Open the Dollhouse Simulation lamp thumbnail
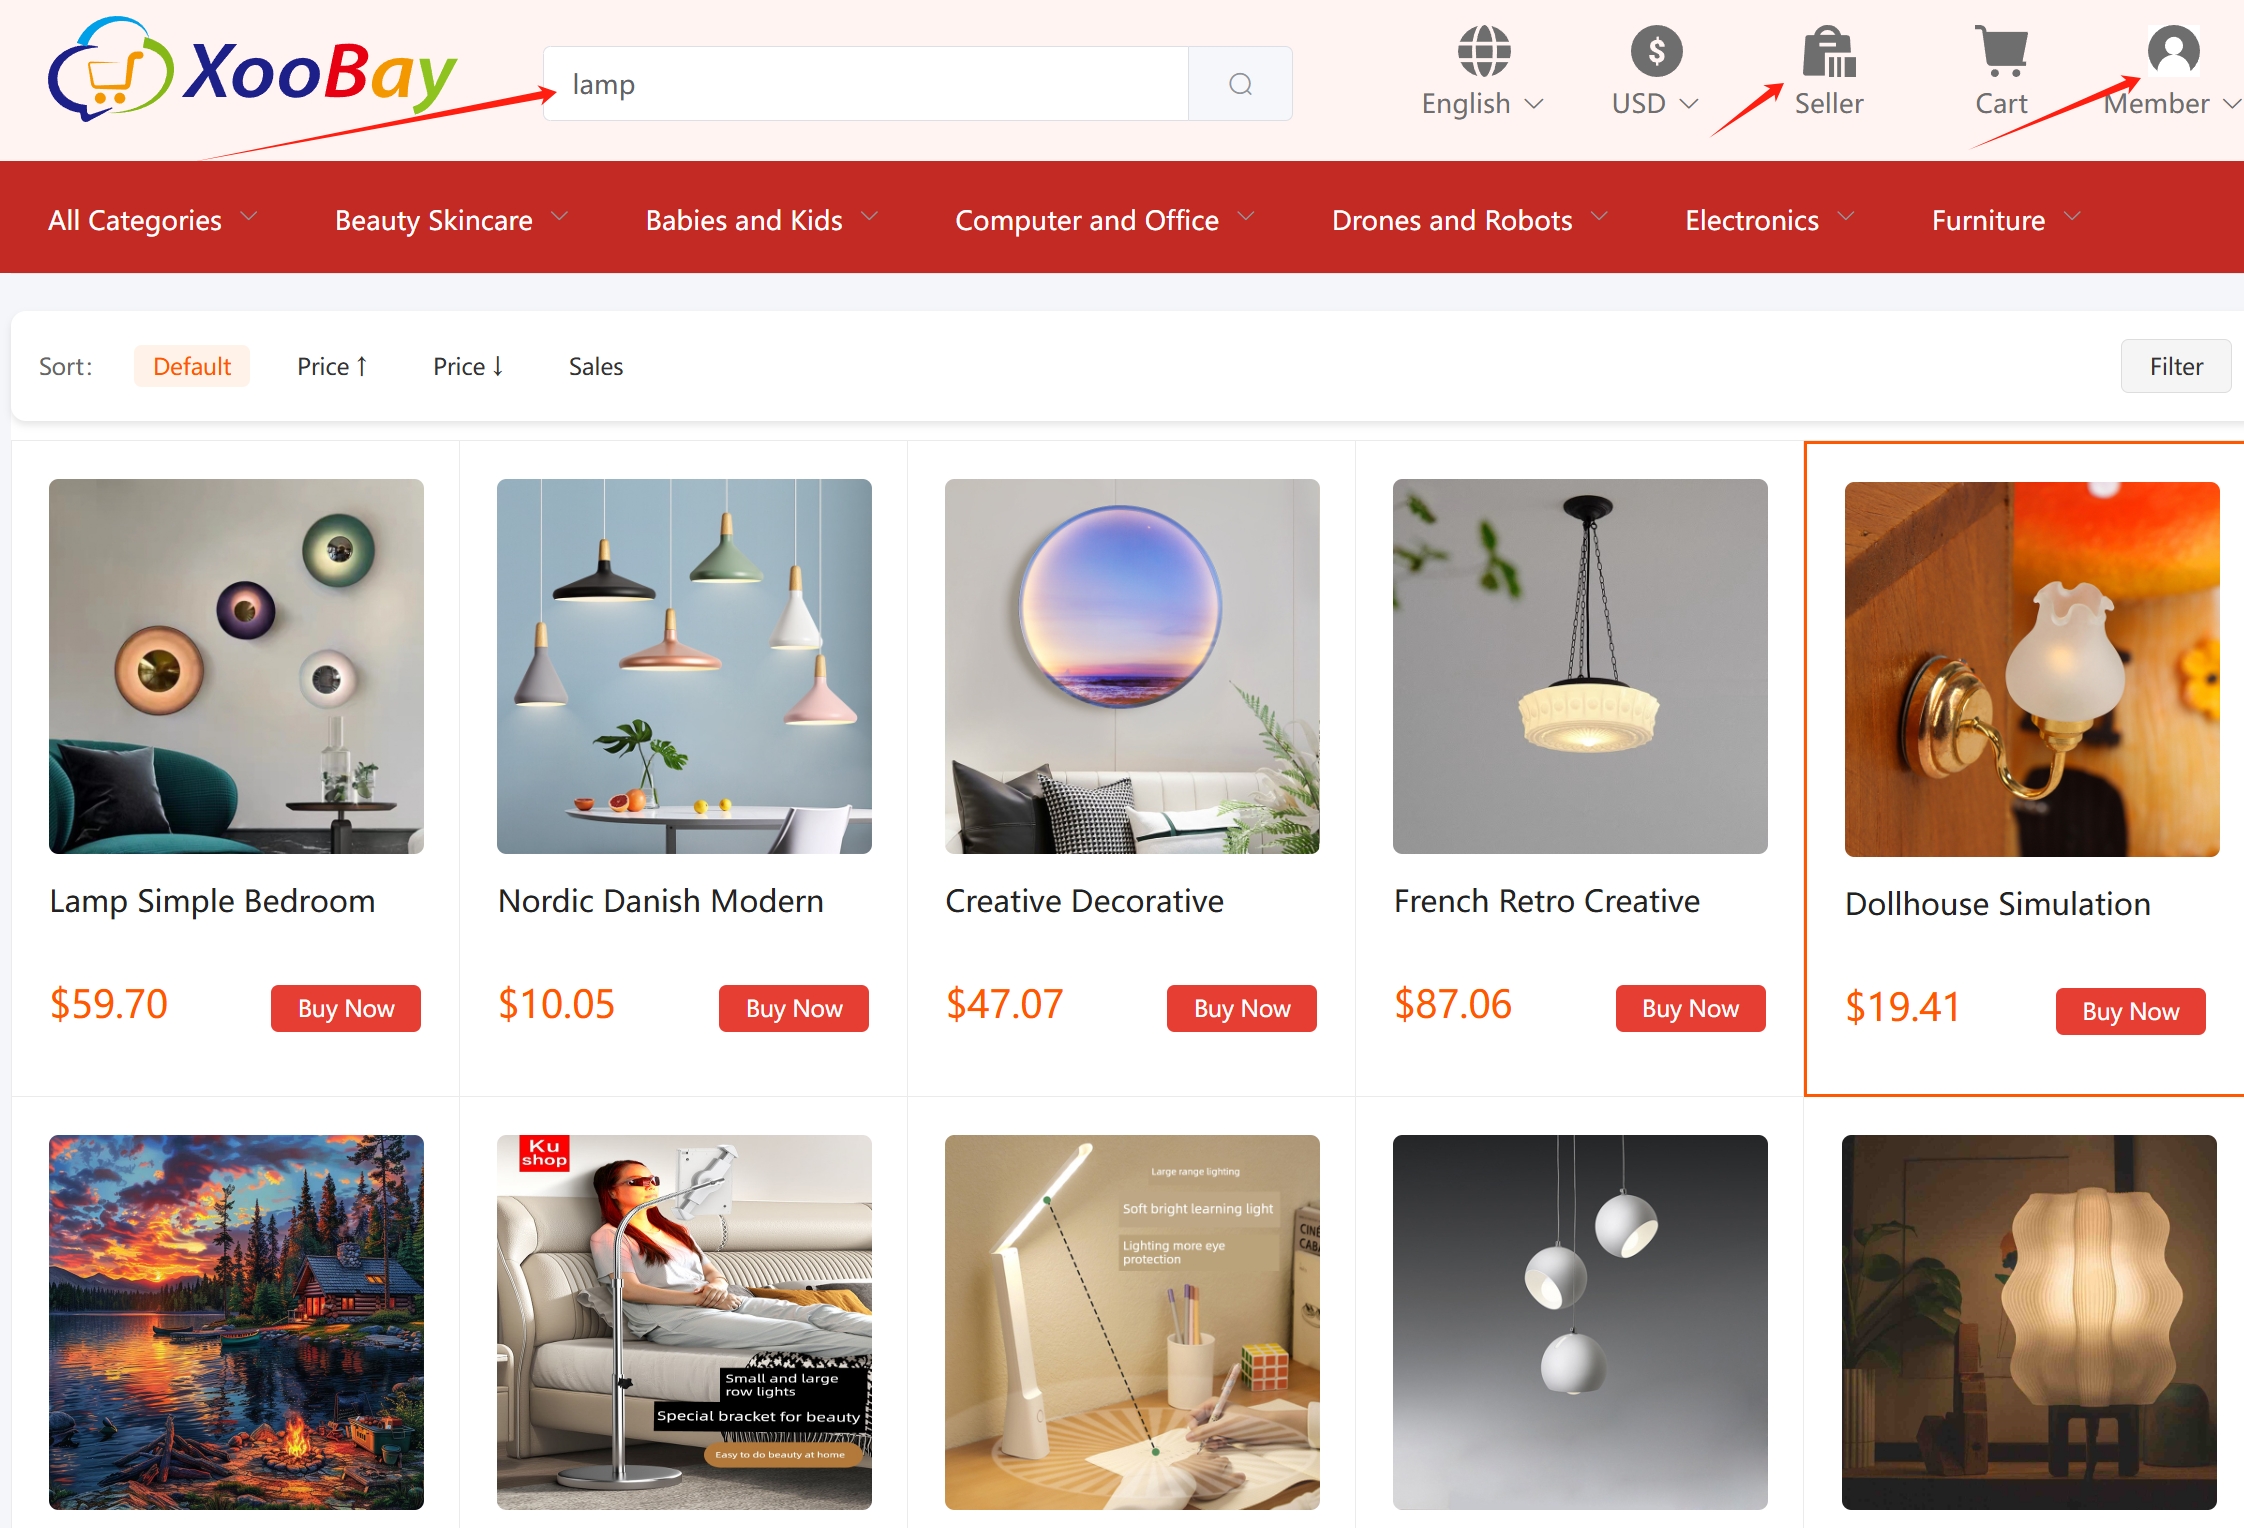Screen dimensions: 2244x1528 (x=2032, y=669)
